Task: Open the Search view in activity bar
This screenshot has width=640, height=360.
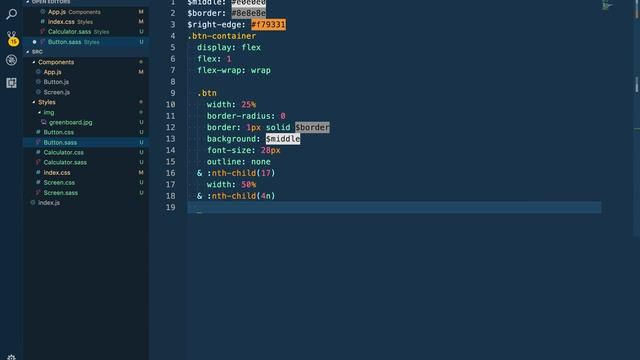Action: 11,14
